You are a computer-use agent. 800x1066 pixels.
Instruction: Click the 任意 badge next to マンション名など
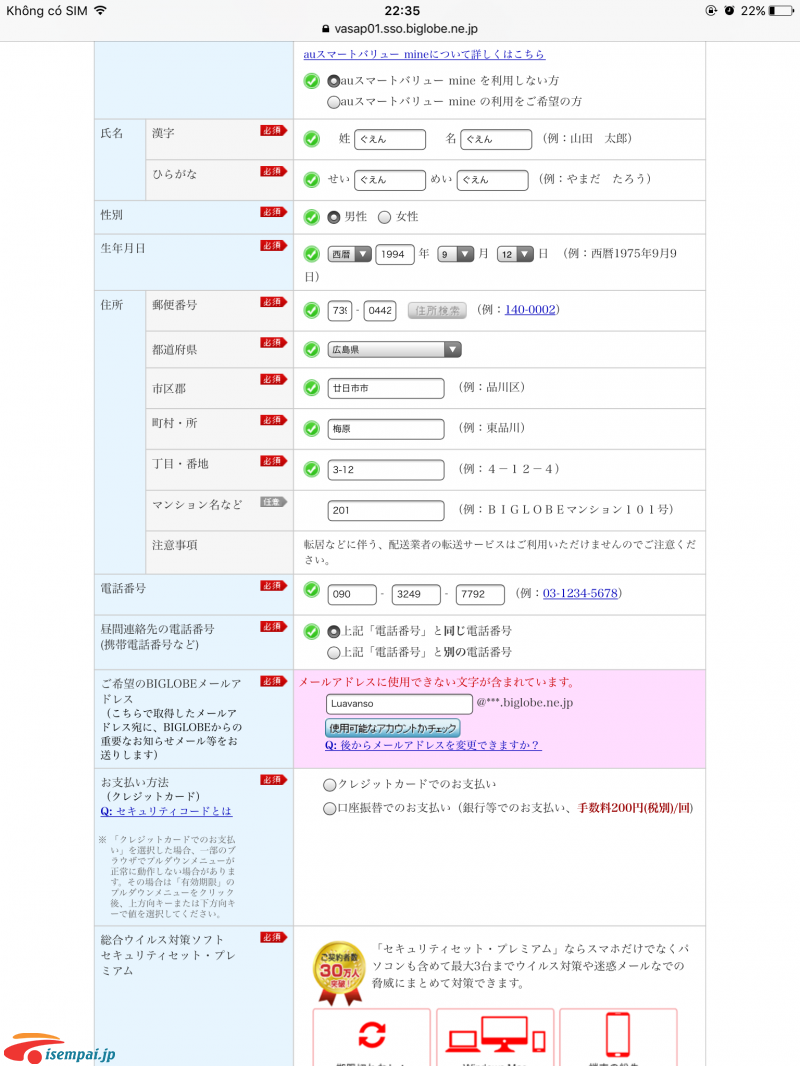point(273,502)
